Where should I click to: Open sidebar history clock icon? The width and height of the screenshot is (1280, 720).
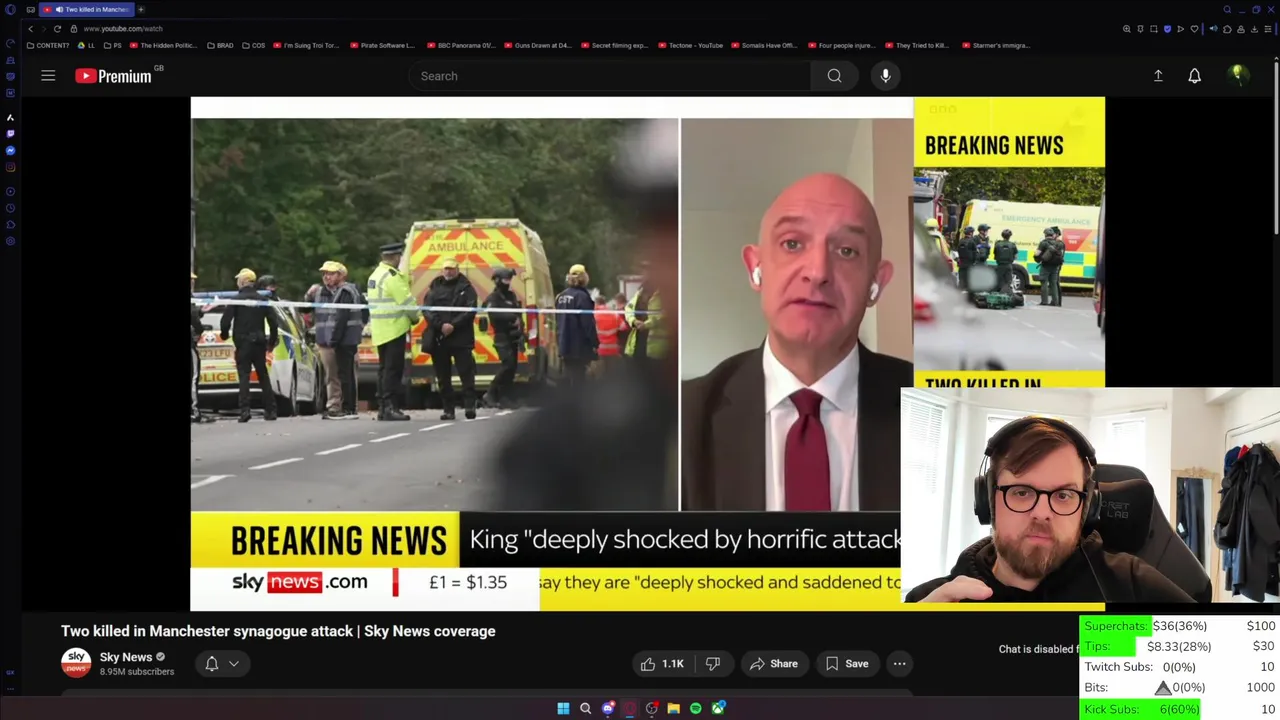[x=10, y=208]
